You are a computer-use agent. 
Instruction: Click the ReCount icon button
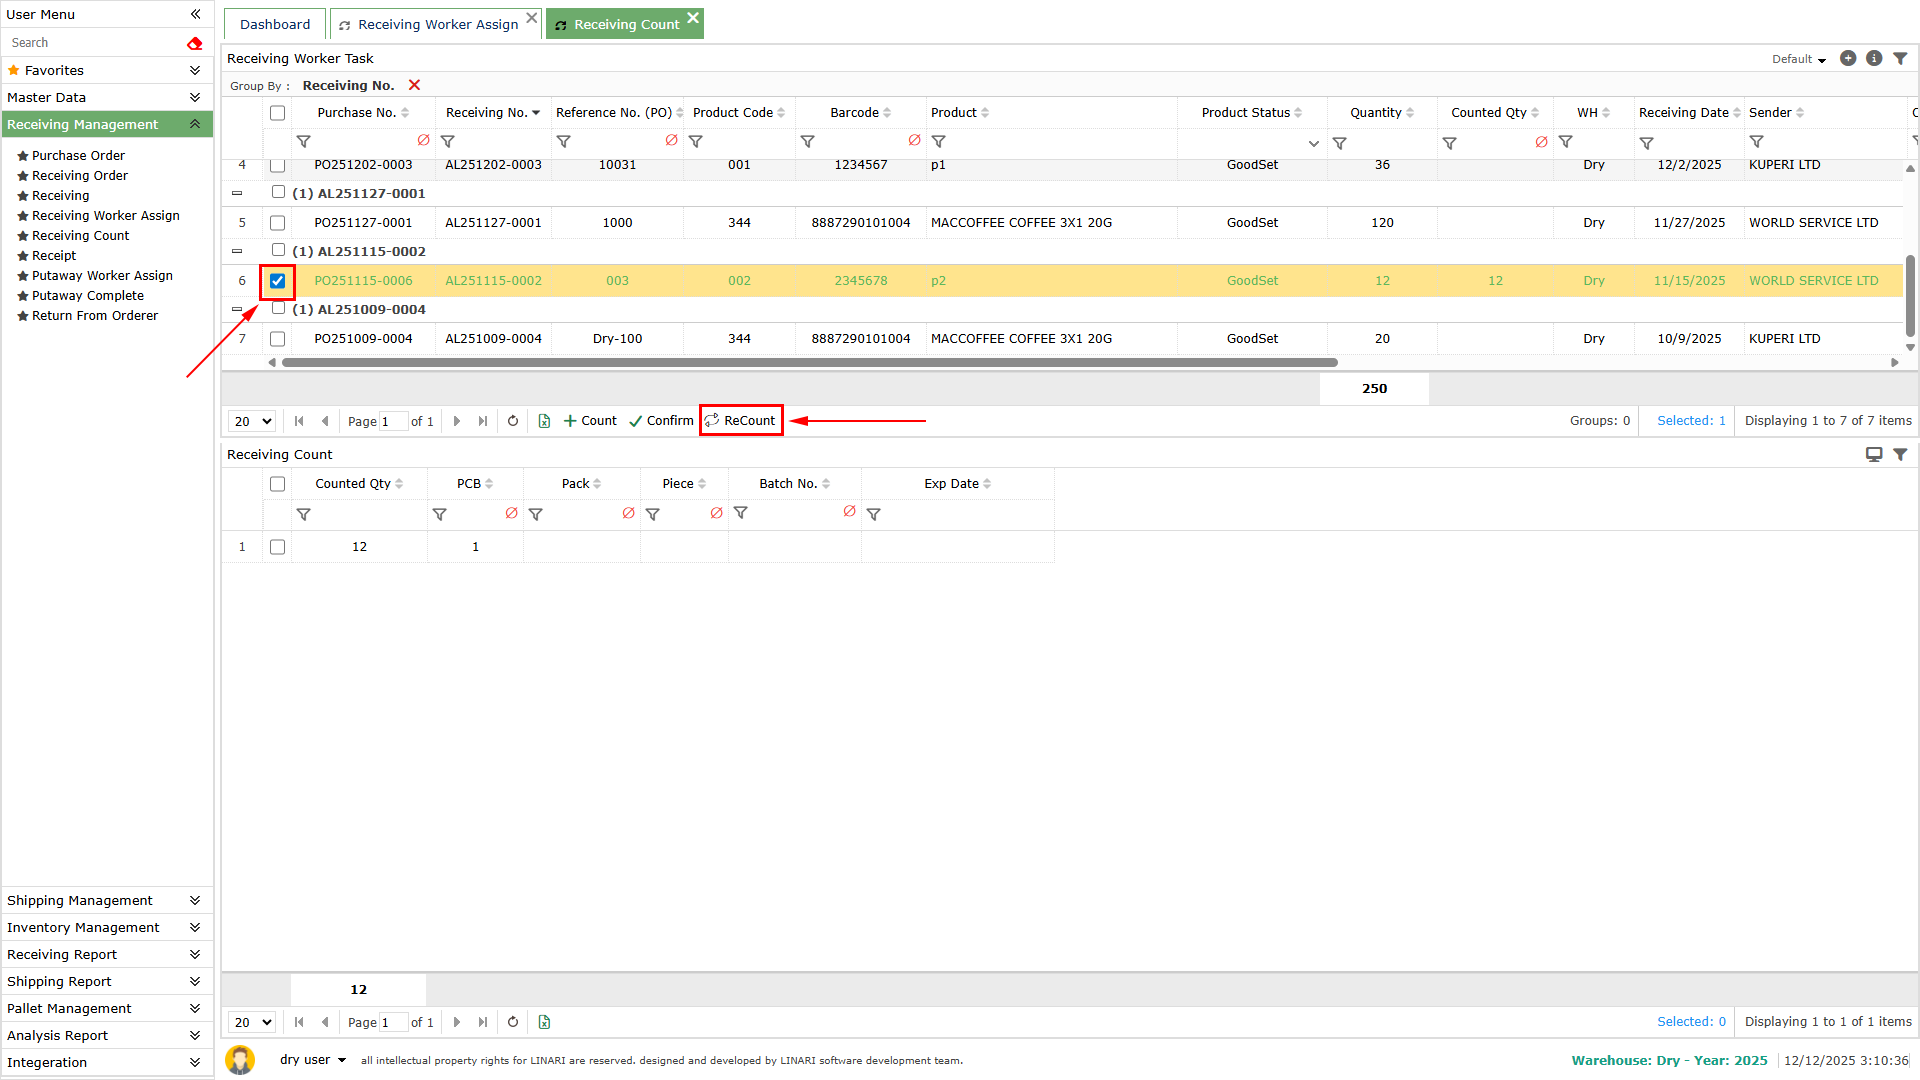point(740,421)
